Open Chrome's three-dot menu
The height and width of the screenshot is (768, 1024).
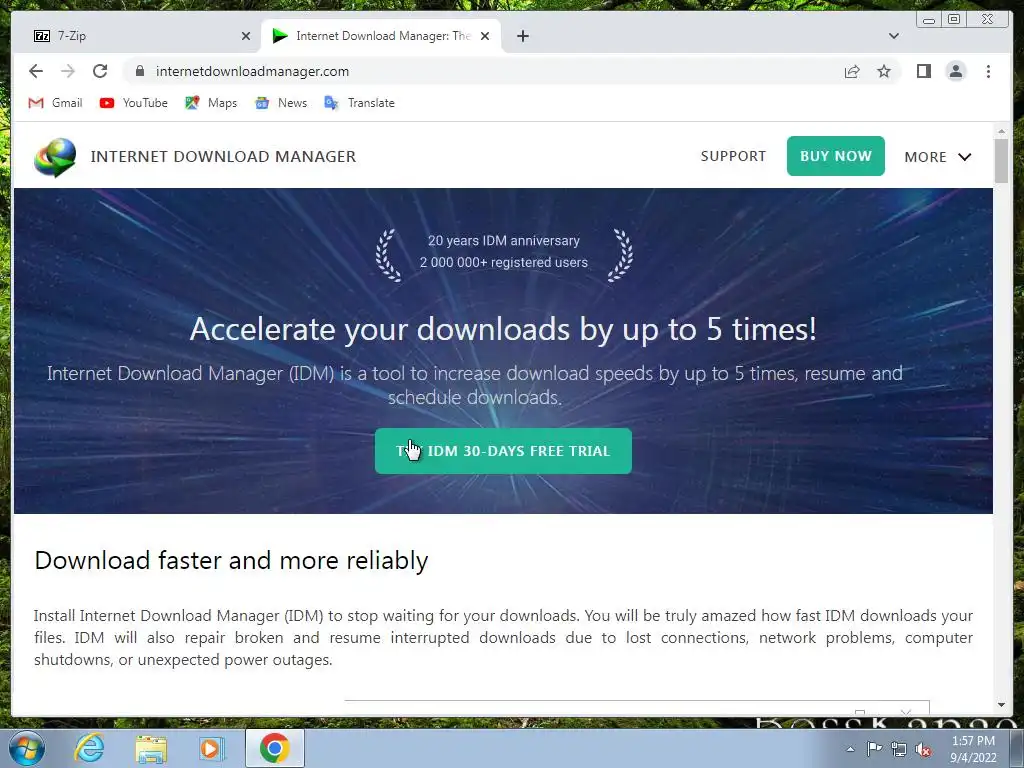coord(988,71)
